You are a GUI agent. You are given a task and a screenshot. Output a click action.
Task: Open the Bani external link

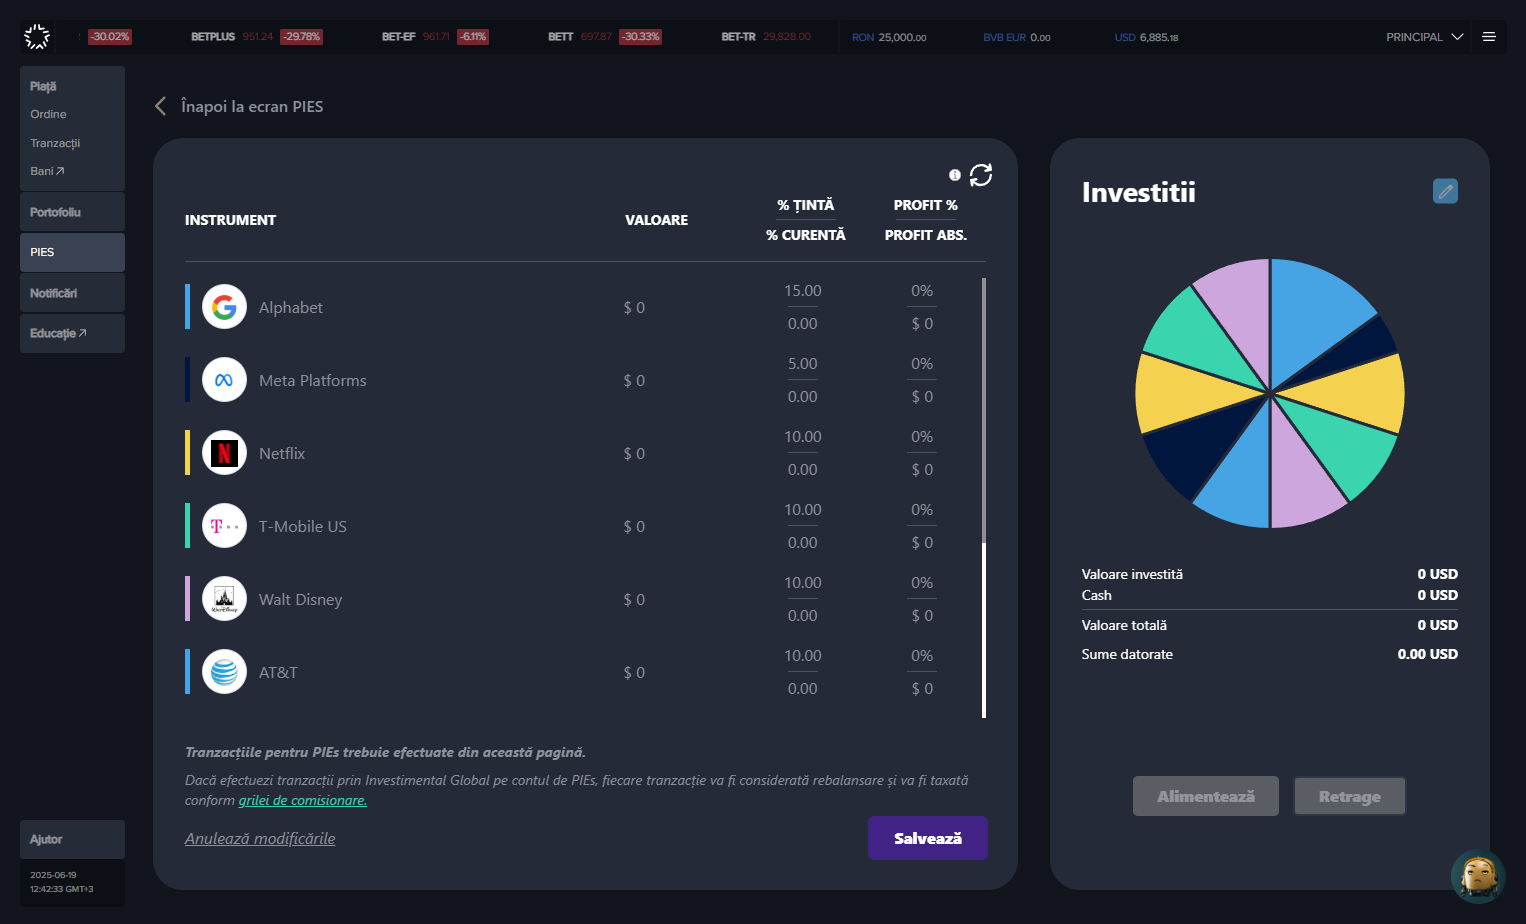[x=47, y=171]
